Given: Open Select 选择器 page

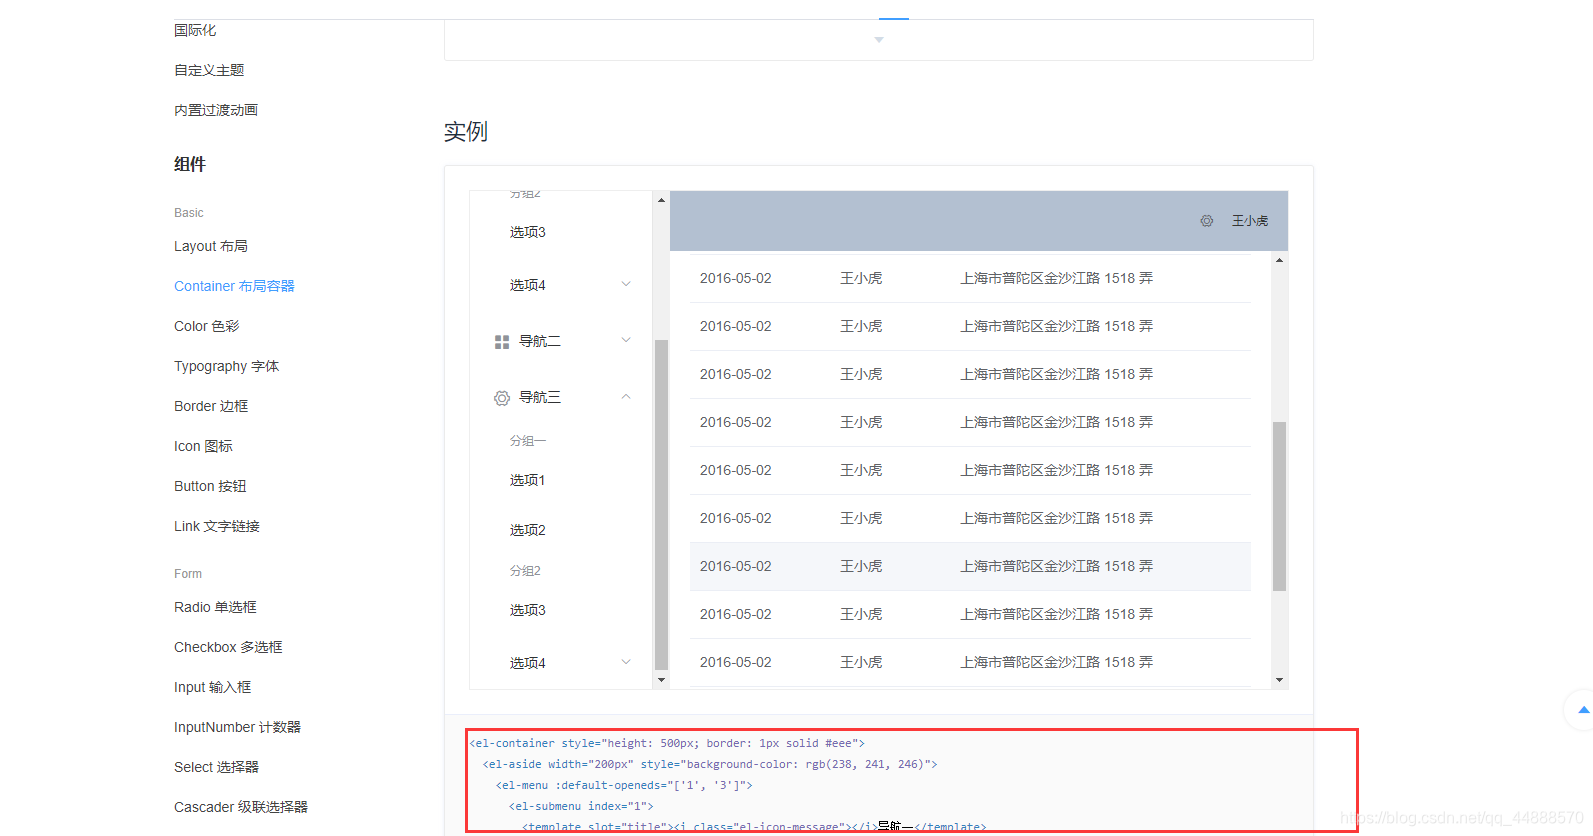Looking at the screenshot, I should pos(216,767).
